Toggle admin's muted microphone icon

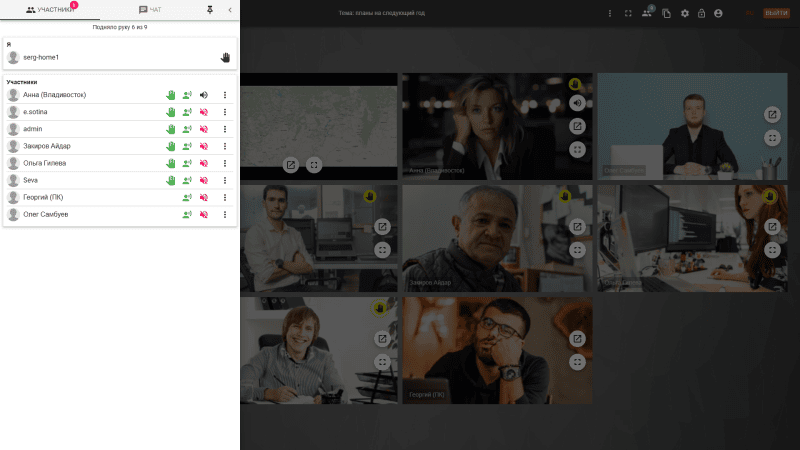[x=203, y=129]
